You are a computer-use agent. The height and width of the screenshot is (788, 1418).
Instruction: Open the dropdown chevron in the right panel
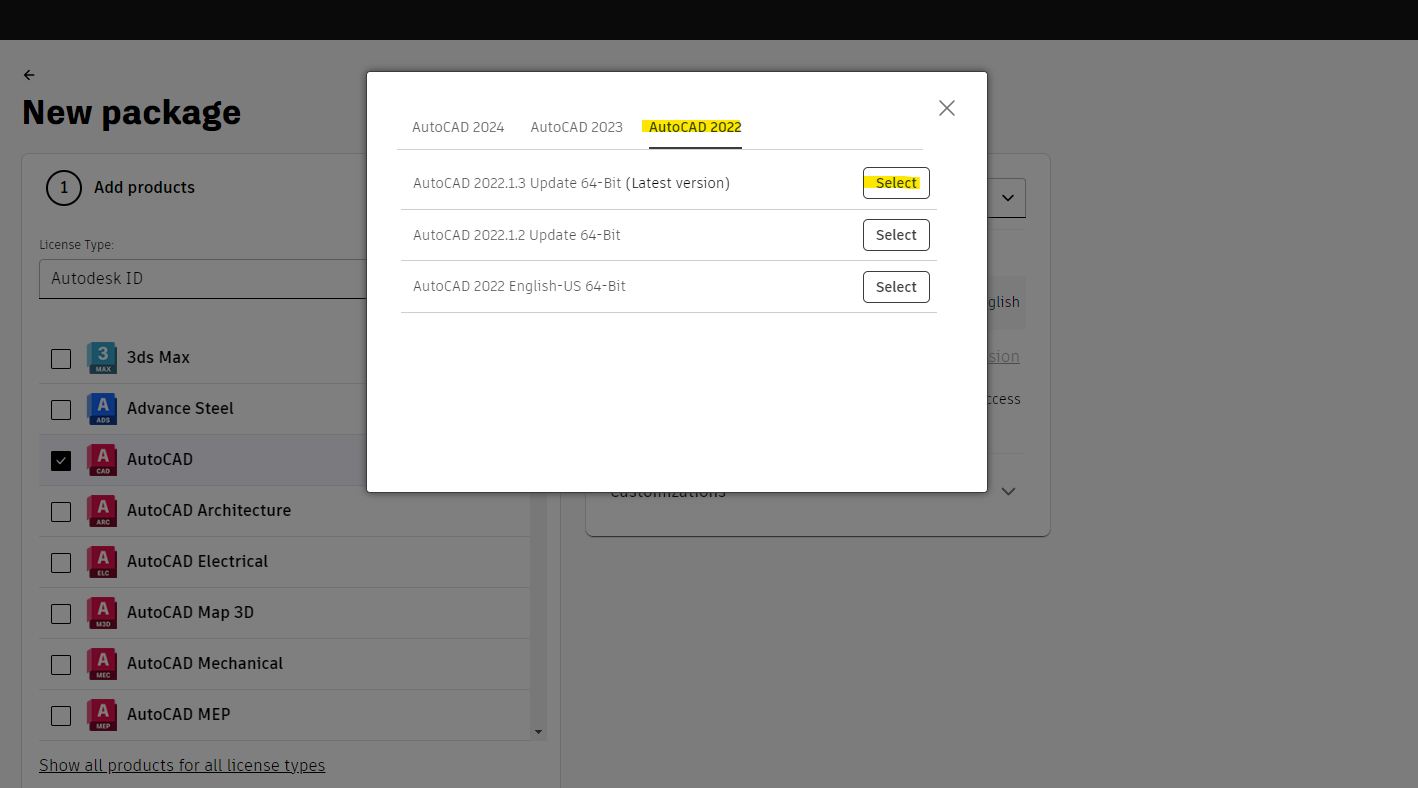click(x=1008, y=197)
